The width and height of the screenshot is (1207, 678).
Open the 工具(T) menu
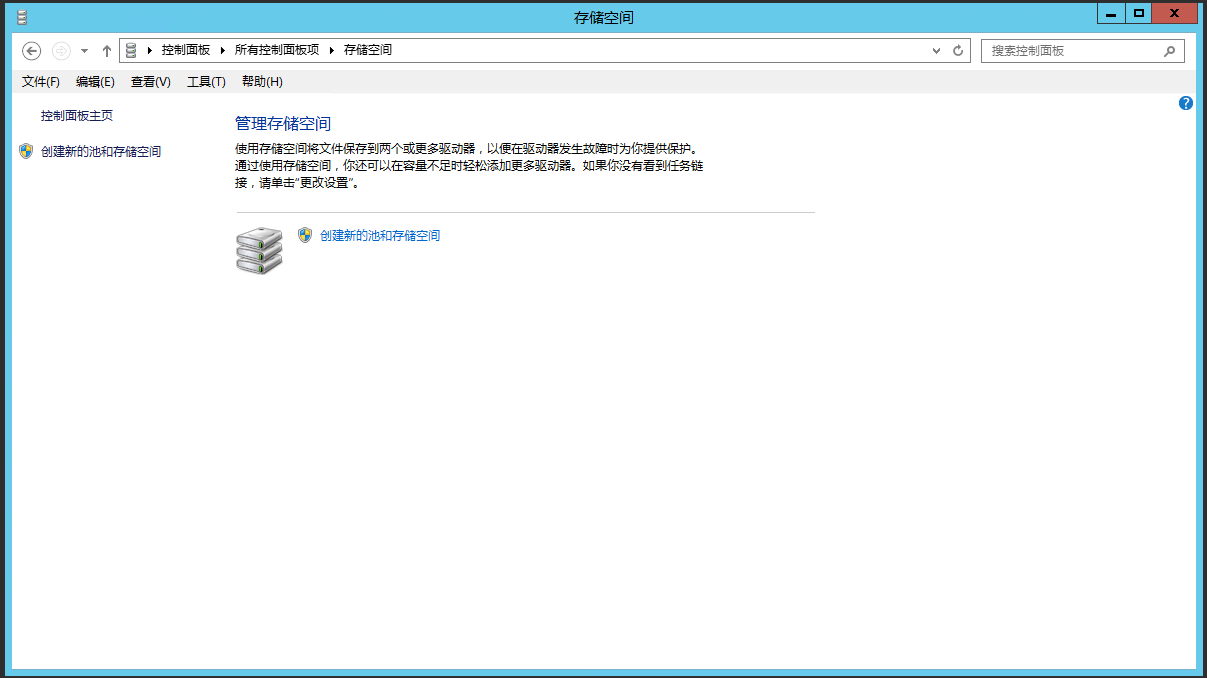click(x=205, y=81)
